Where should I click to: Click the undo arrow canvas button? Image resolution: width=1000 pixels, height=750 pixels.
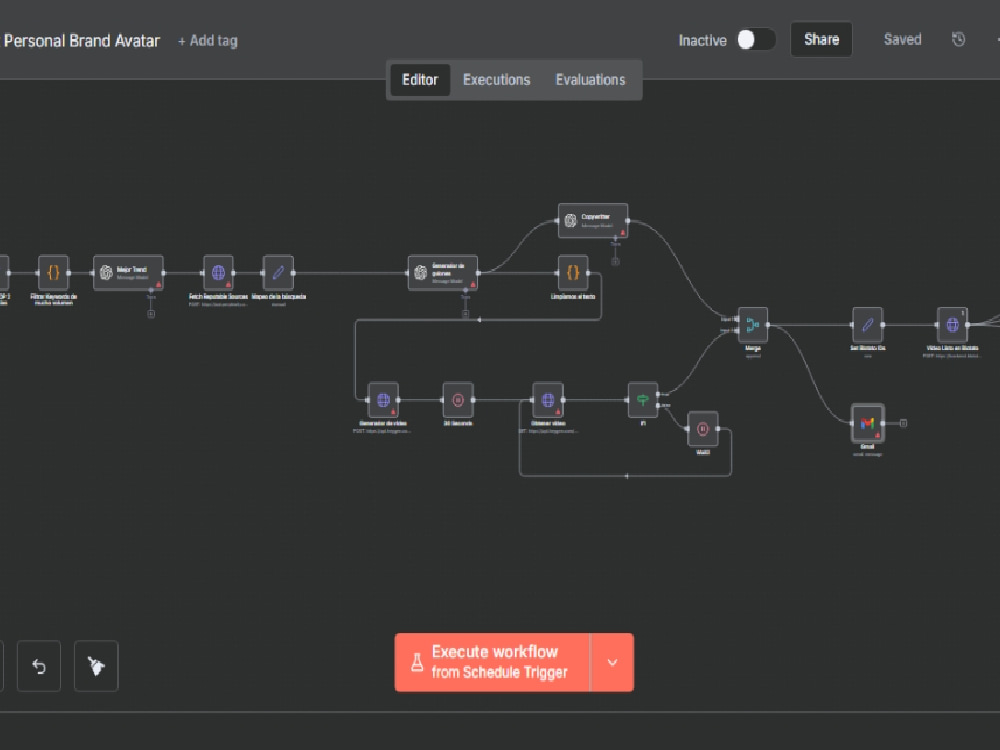[x=39, y=666]
